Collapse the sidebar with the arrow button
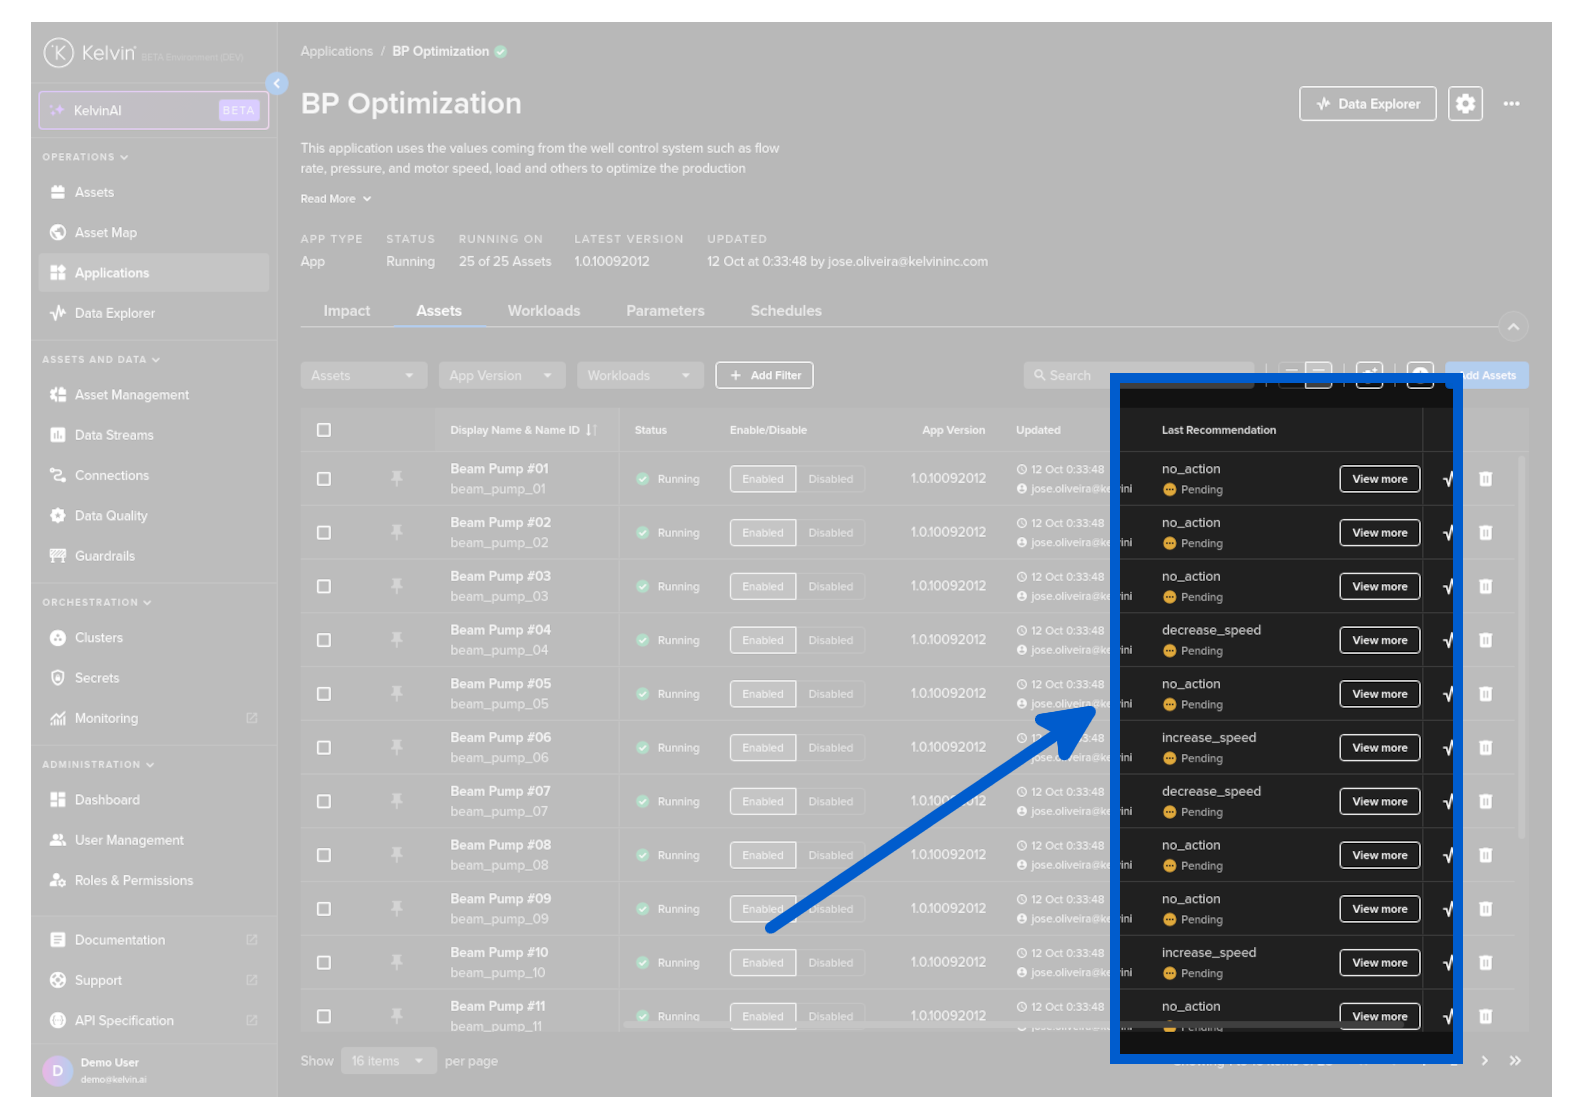This screenshot has height=1120, width=1584. [x=277, y=84]
